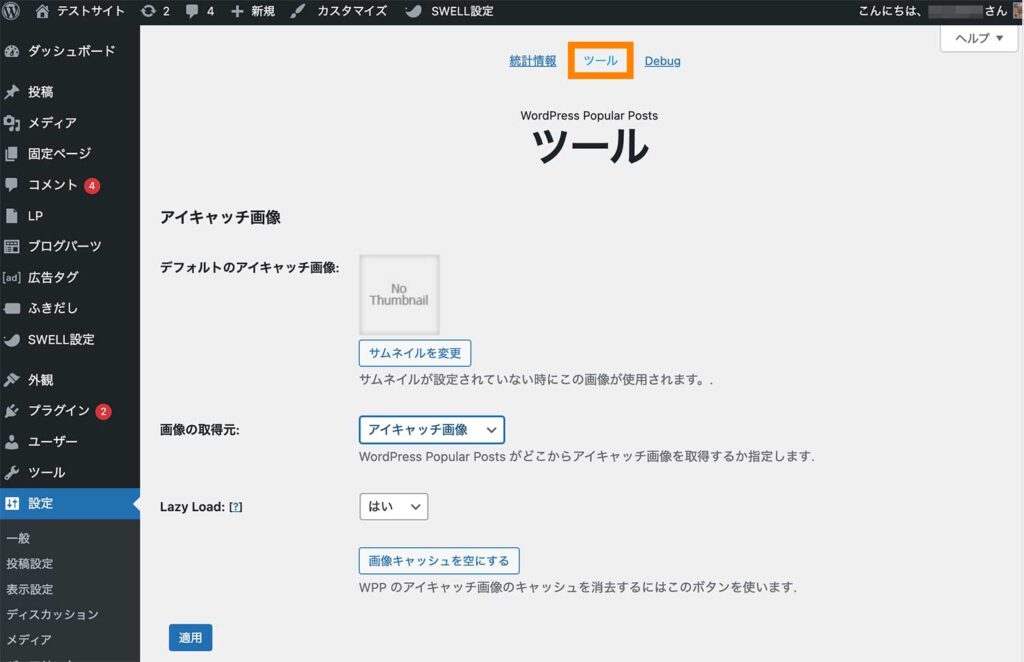
Task: Expand the 画像の取得元 dropdown
Action: (x=431, y=430)
